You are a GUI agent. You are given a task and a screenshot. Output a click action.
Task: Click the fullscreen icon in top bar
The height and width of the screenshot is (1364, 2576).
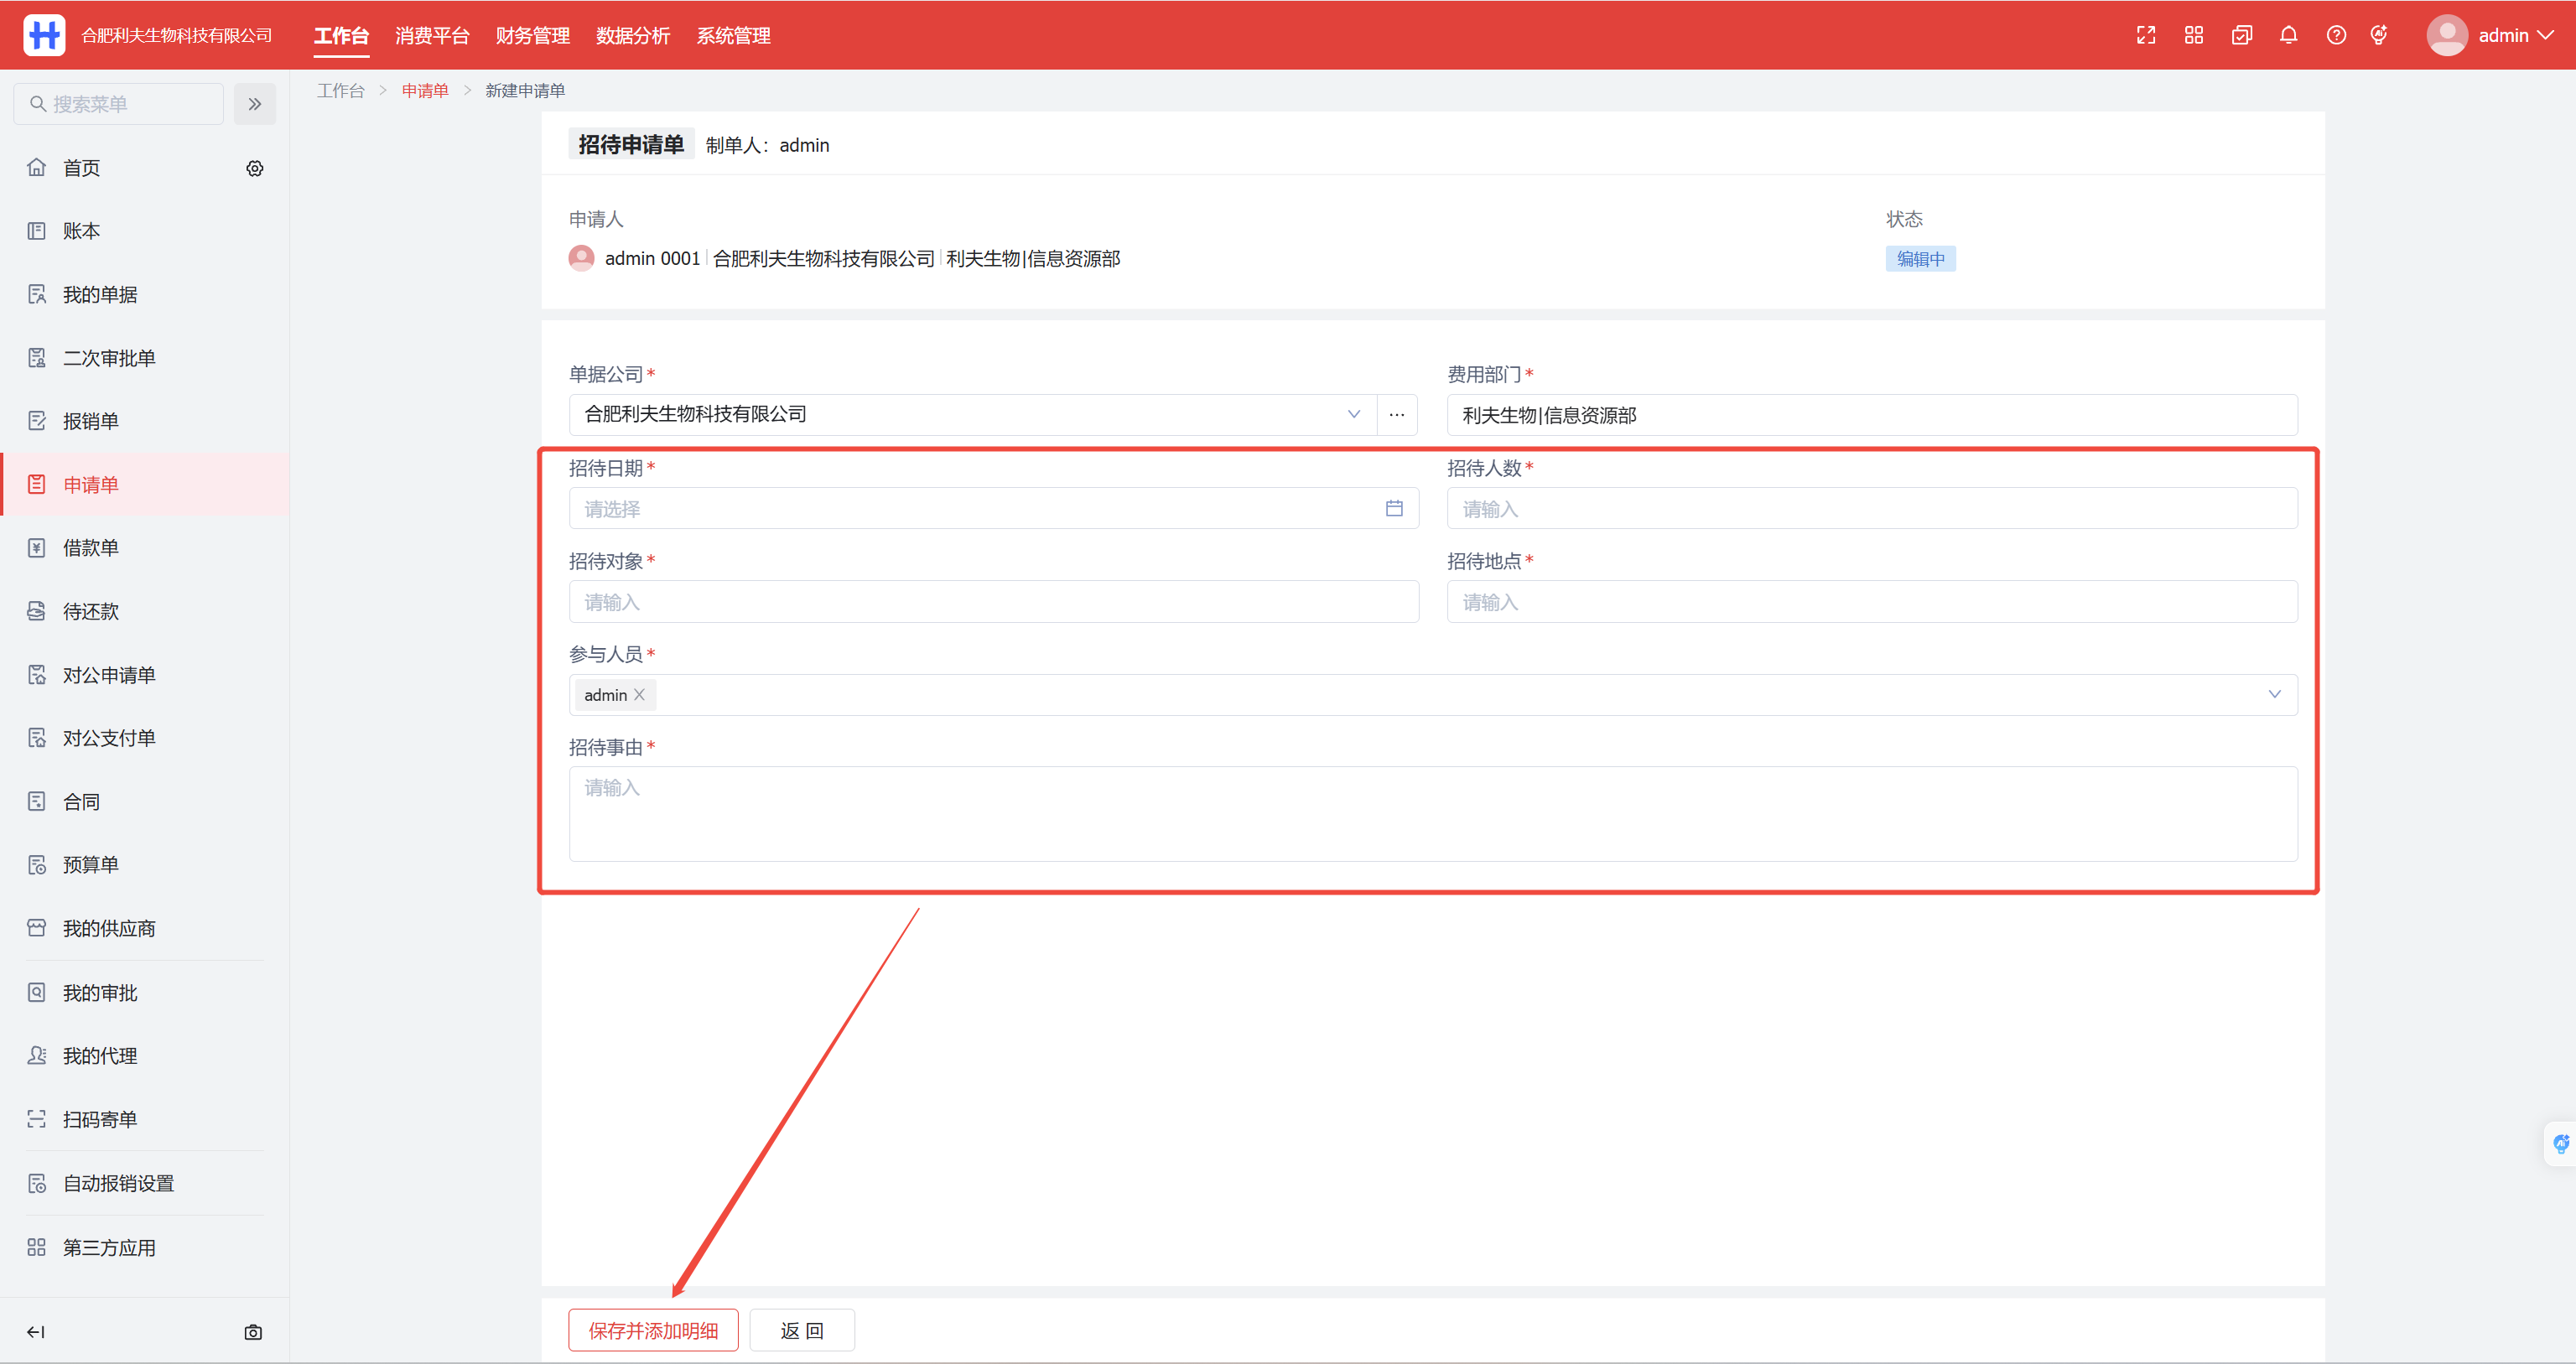[x=2146, y=36]
